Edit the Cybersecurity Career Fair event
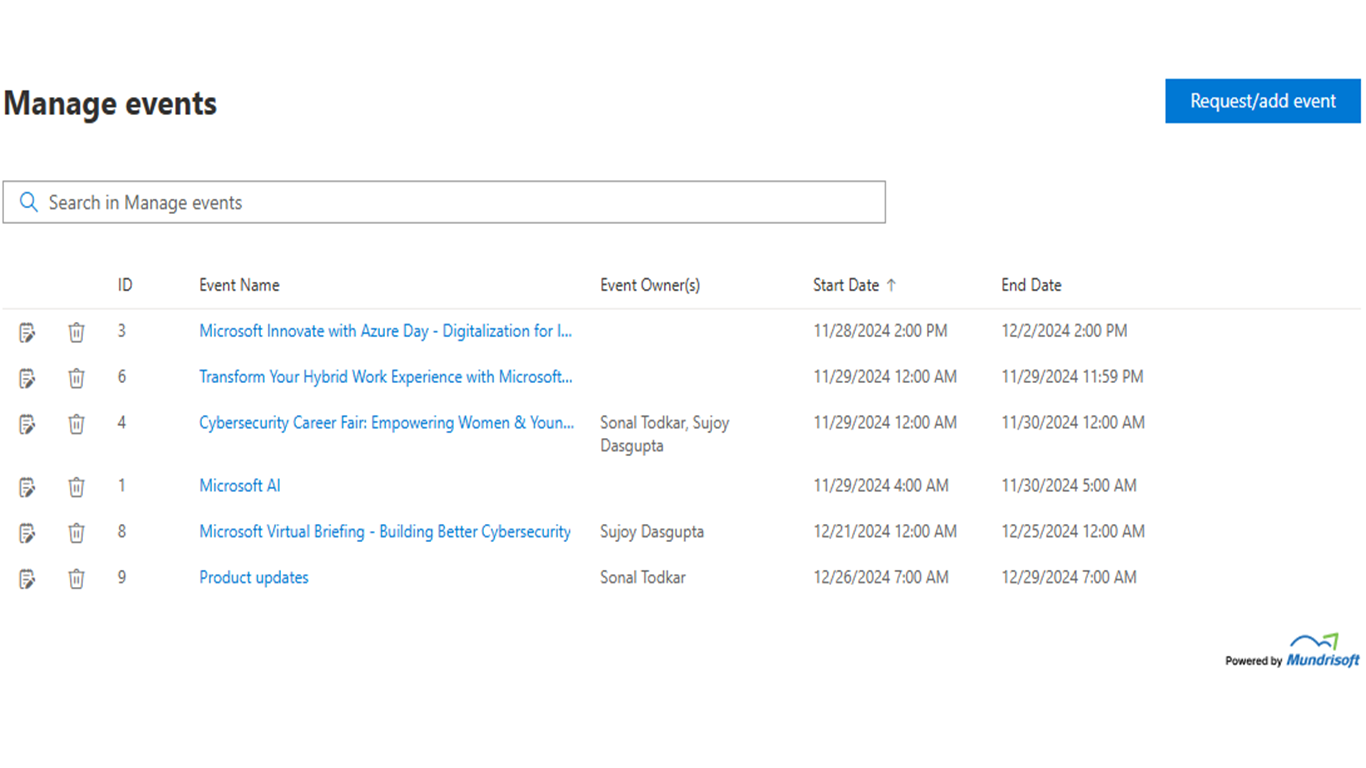The width and height of the screenshot is (1366, 768). (27, 424)
